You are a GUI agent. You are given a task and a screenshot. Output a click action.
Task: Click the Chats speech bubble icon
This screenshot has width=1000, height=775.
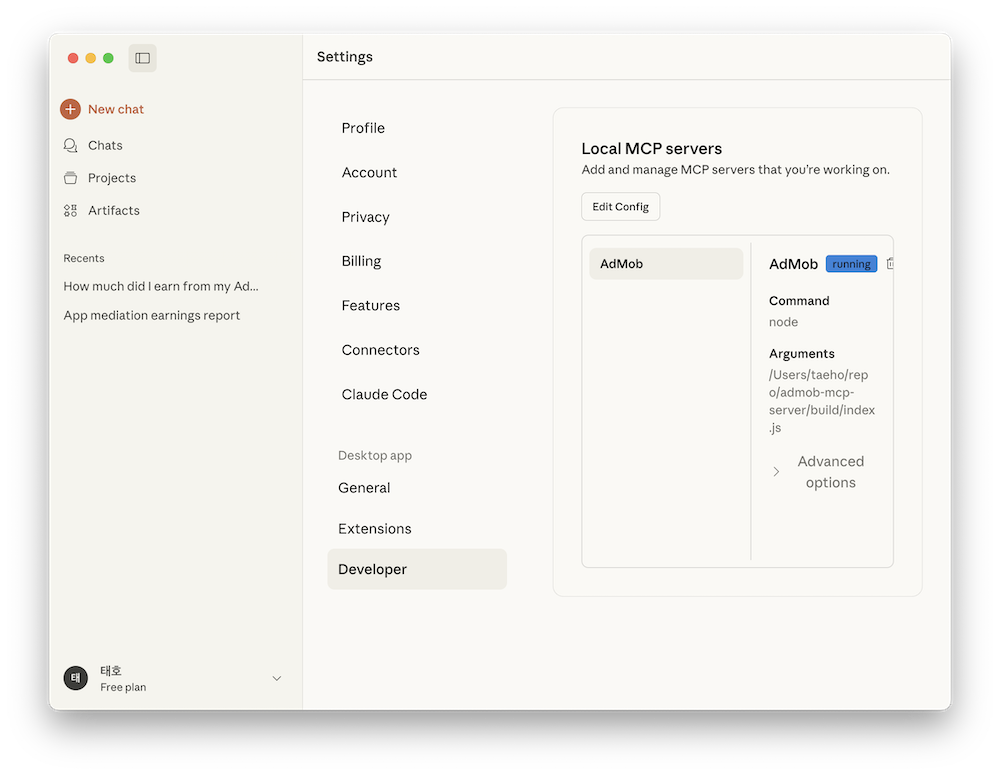click(x=70, y=145)
